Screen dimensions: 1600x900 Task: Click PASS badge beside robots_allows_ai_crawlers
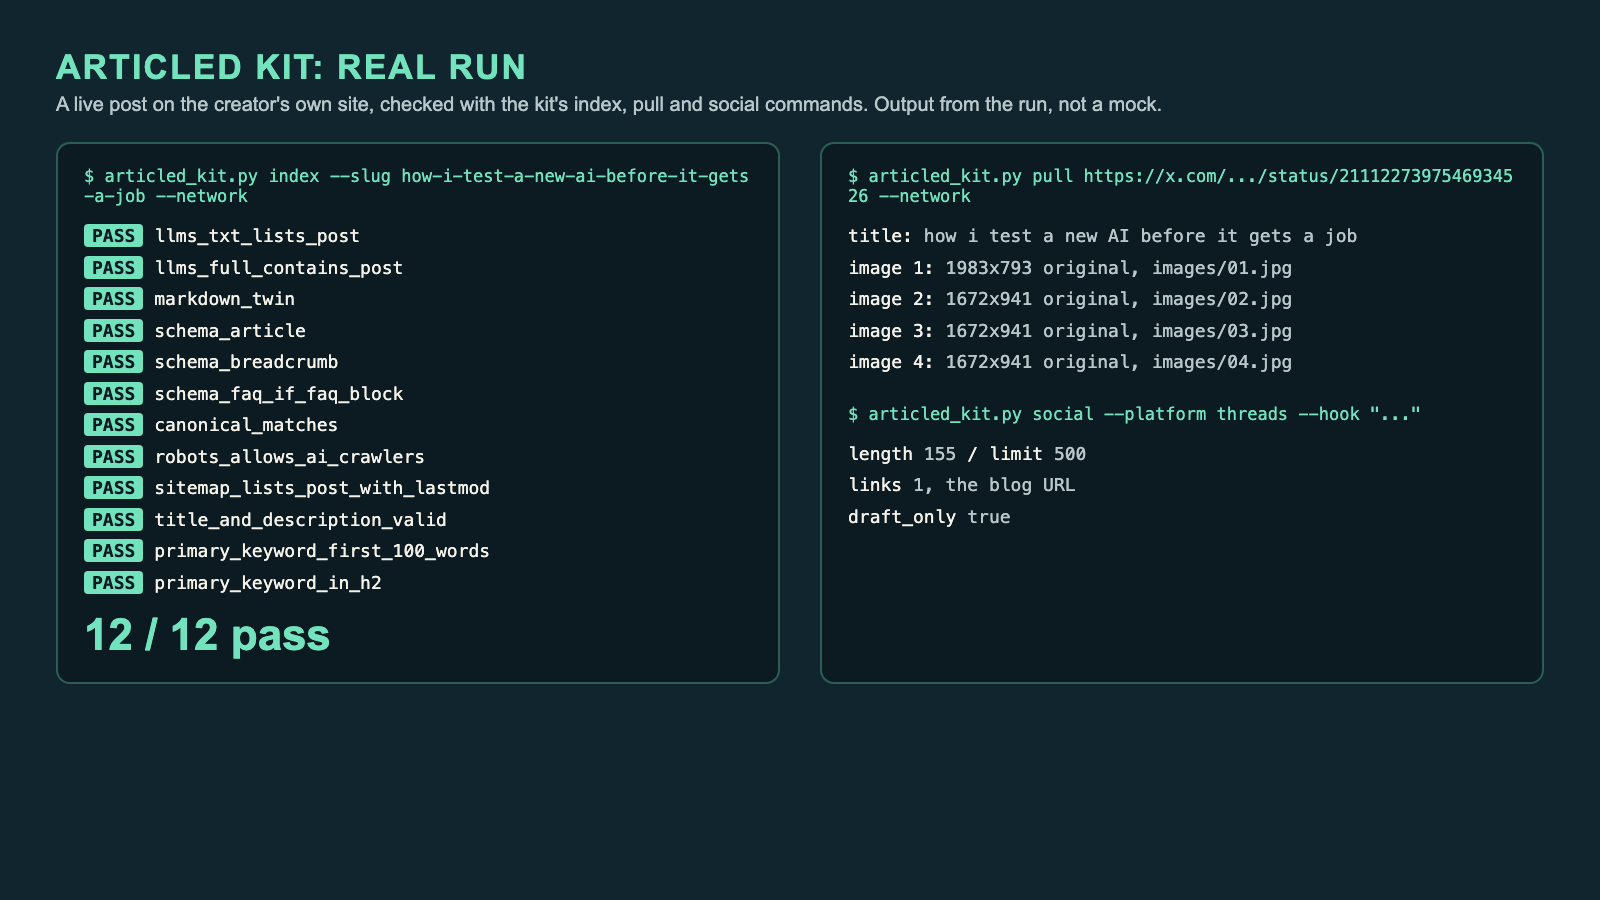click(114, 457)
